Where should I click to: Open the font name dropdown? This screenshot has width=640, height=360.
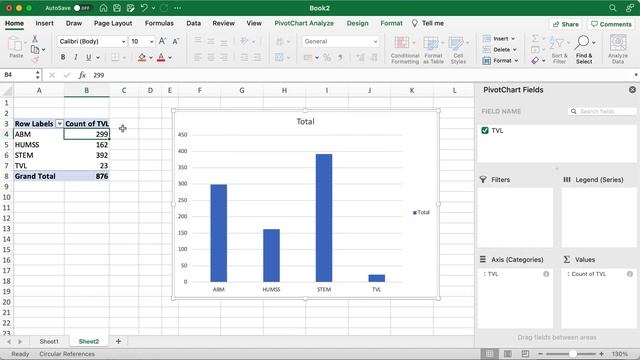click(123, 41)
